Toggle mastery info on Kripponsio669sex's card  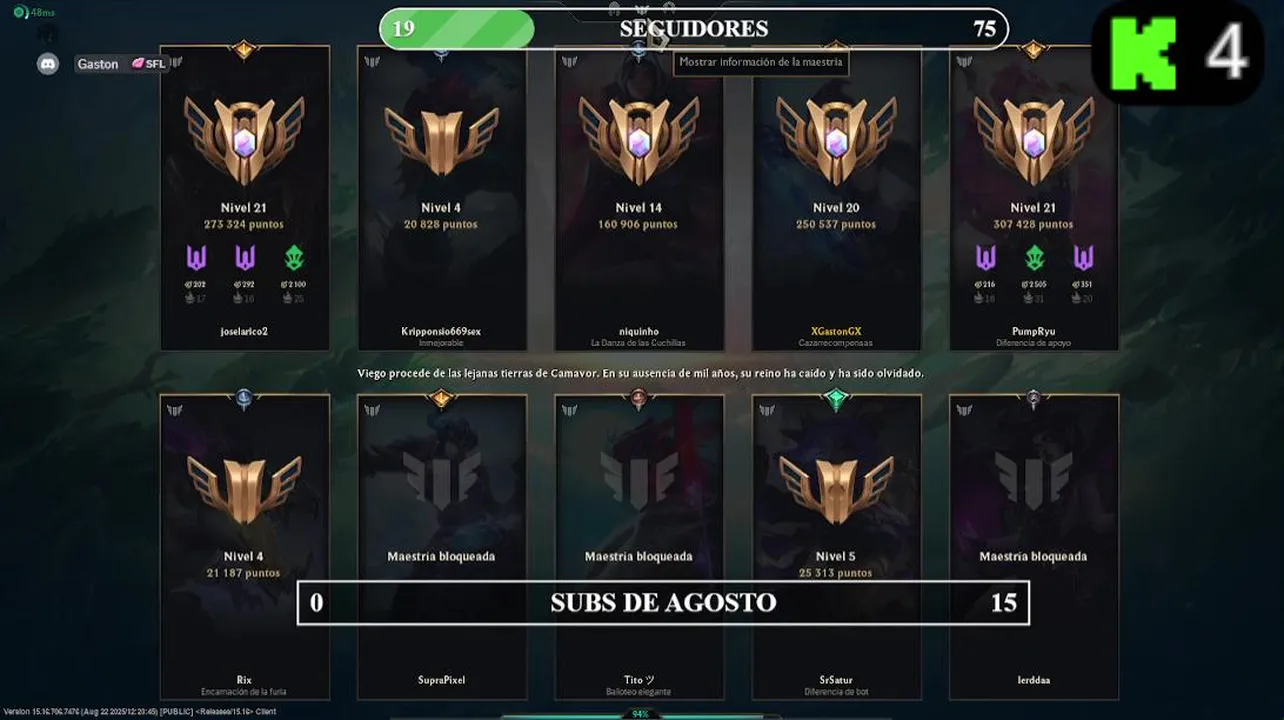372,62
